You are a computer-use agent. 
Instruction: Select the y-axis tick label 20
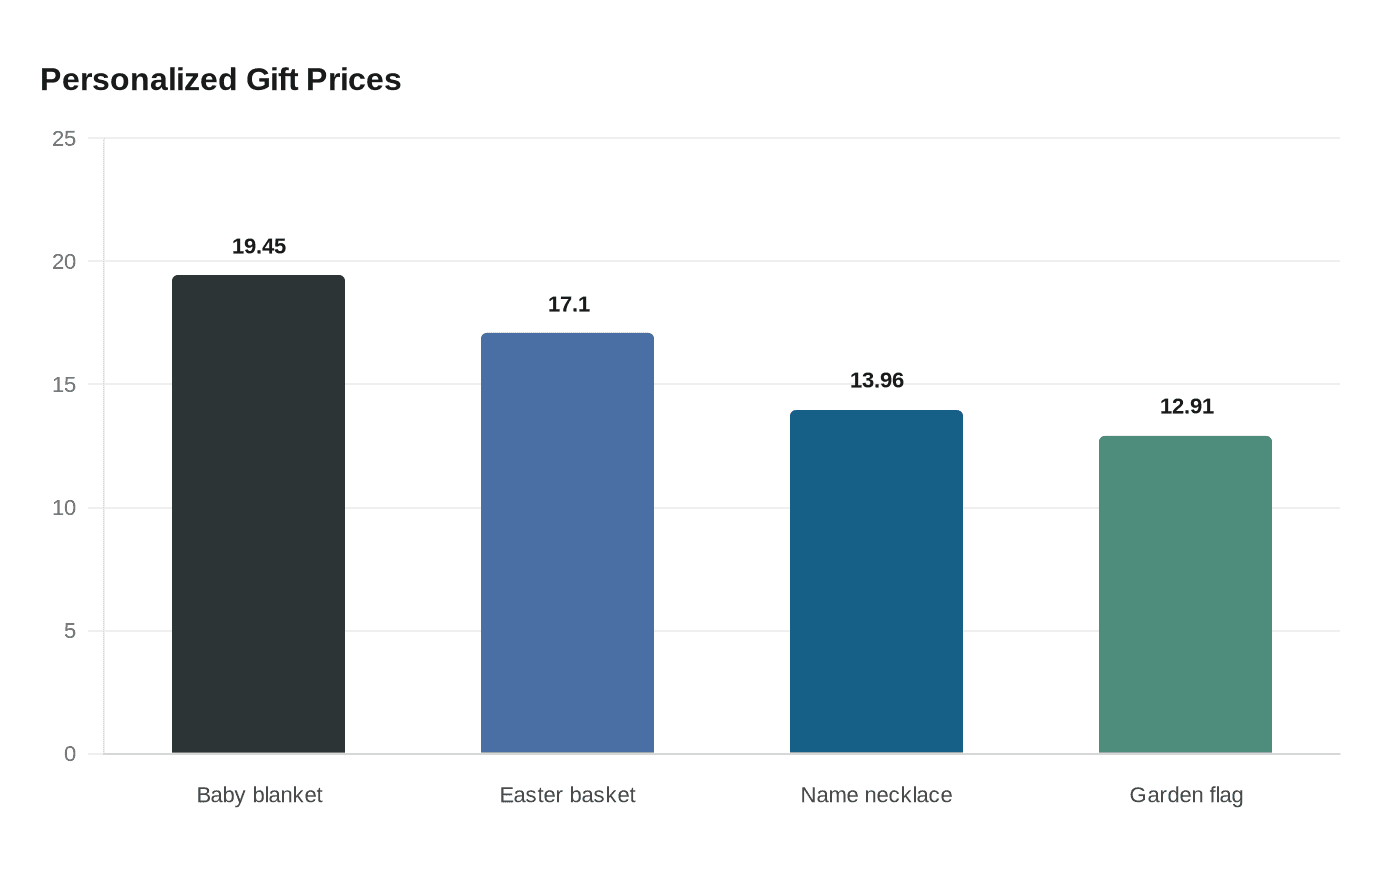point(64,261)
